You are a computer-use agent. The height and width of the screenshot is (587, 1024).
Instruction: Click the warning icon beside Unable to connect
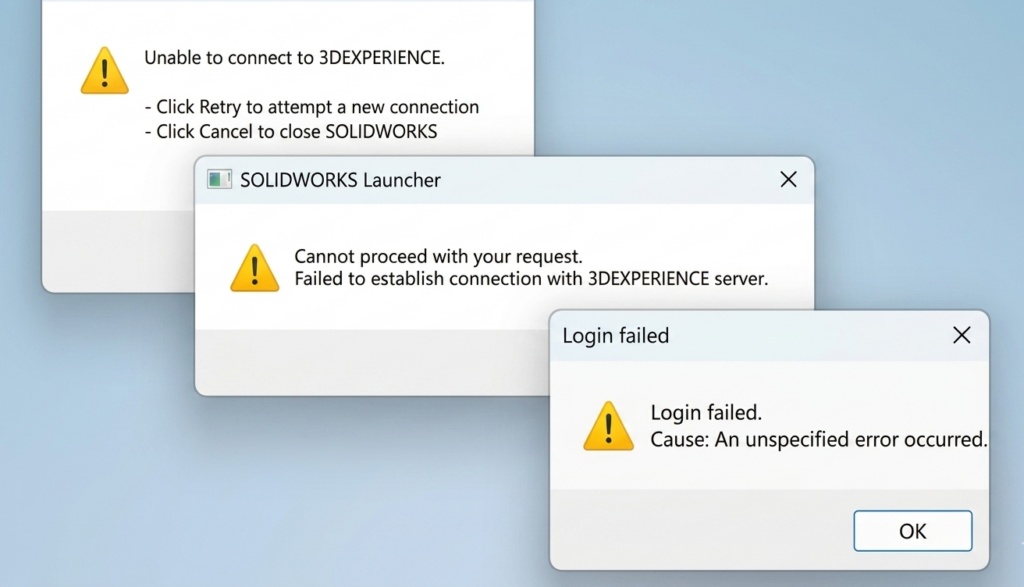tap(104, 71)
